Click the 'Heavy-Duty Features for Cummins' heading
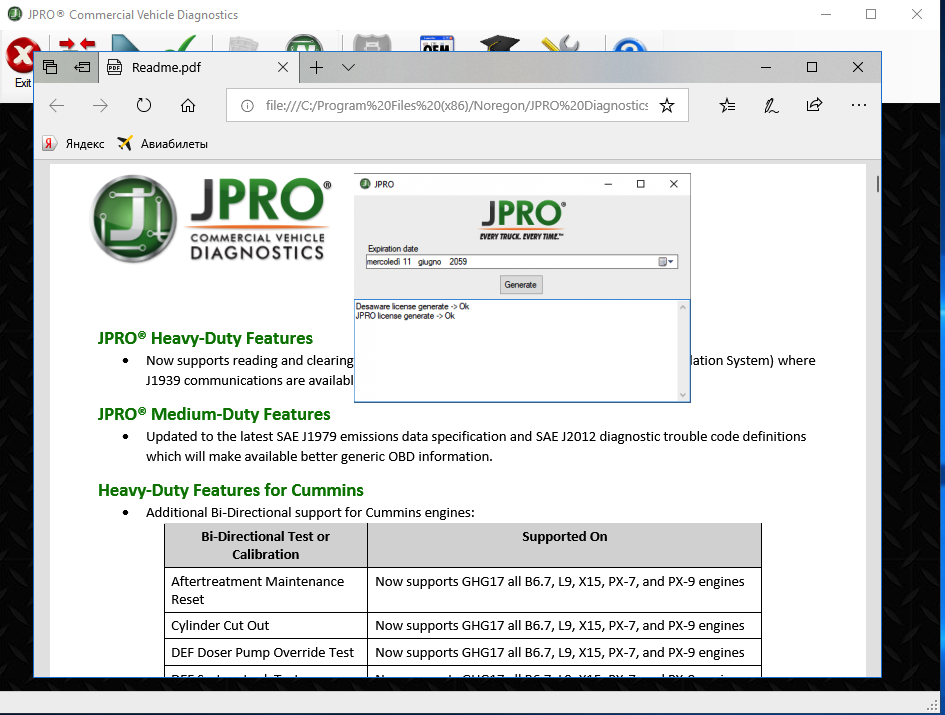The height and width of the screenshot is (715, 945). [231, 490]
